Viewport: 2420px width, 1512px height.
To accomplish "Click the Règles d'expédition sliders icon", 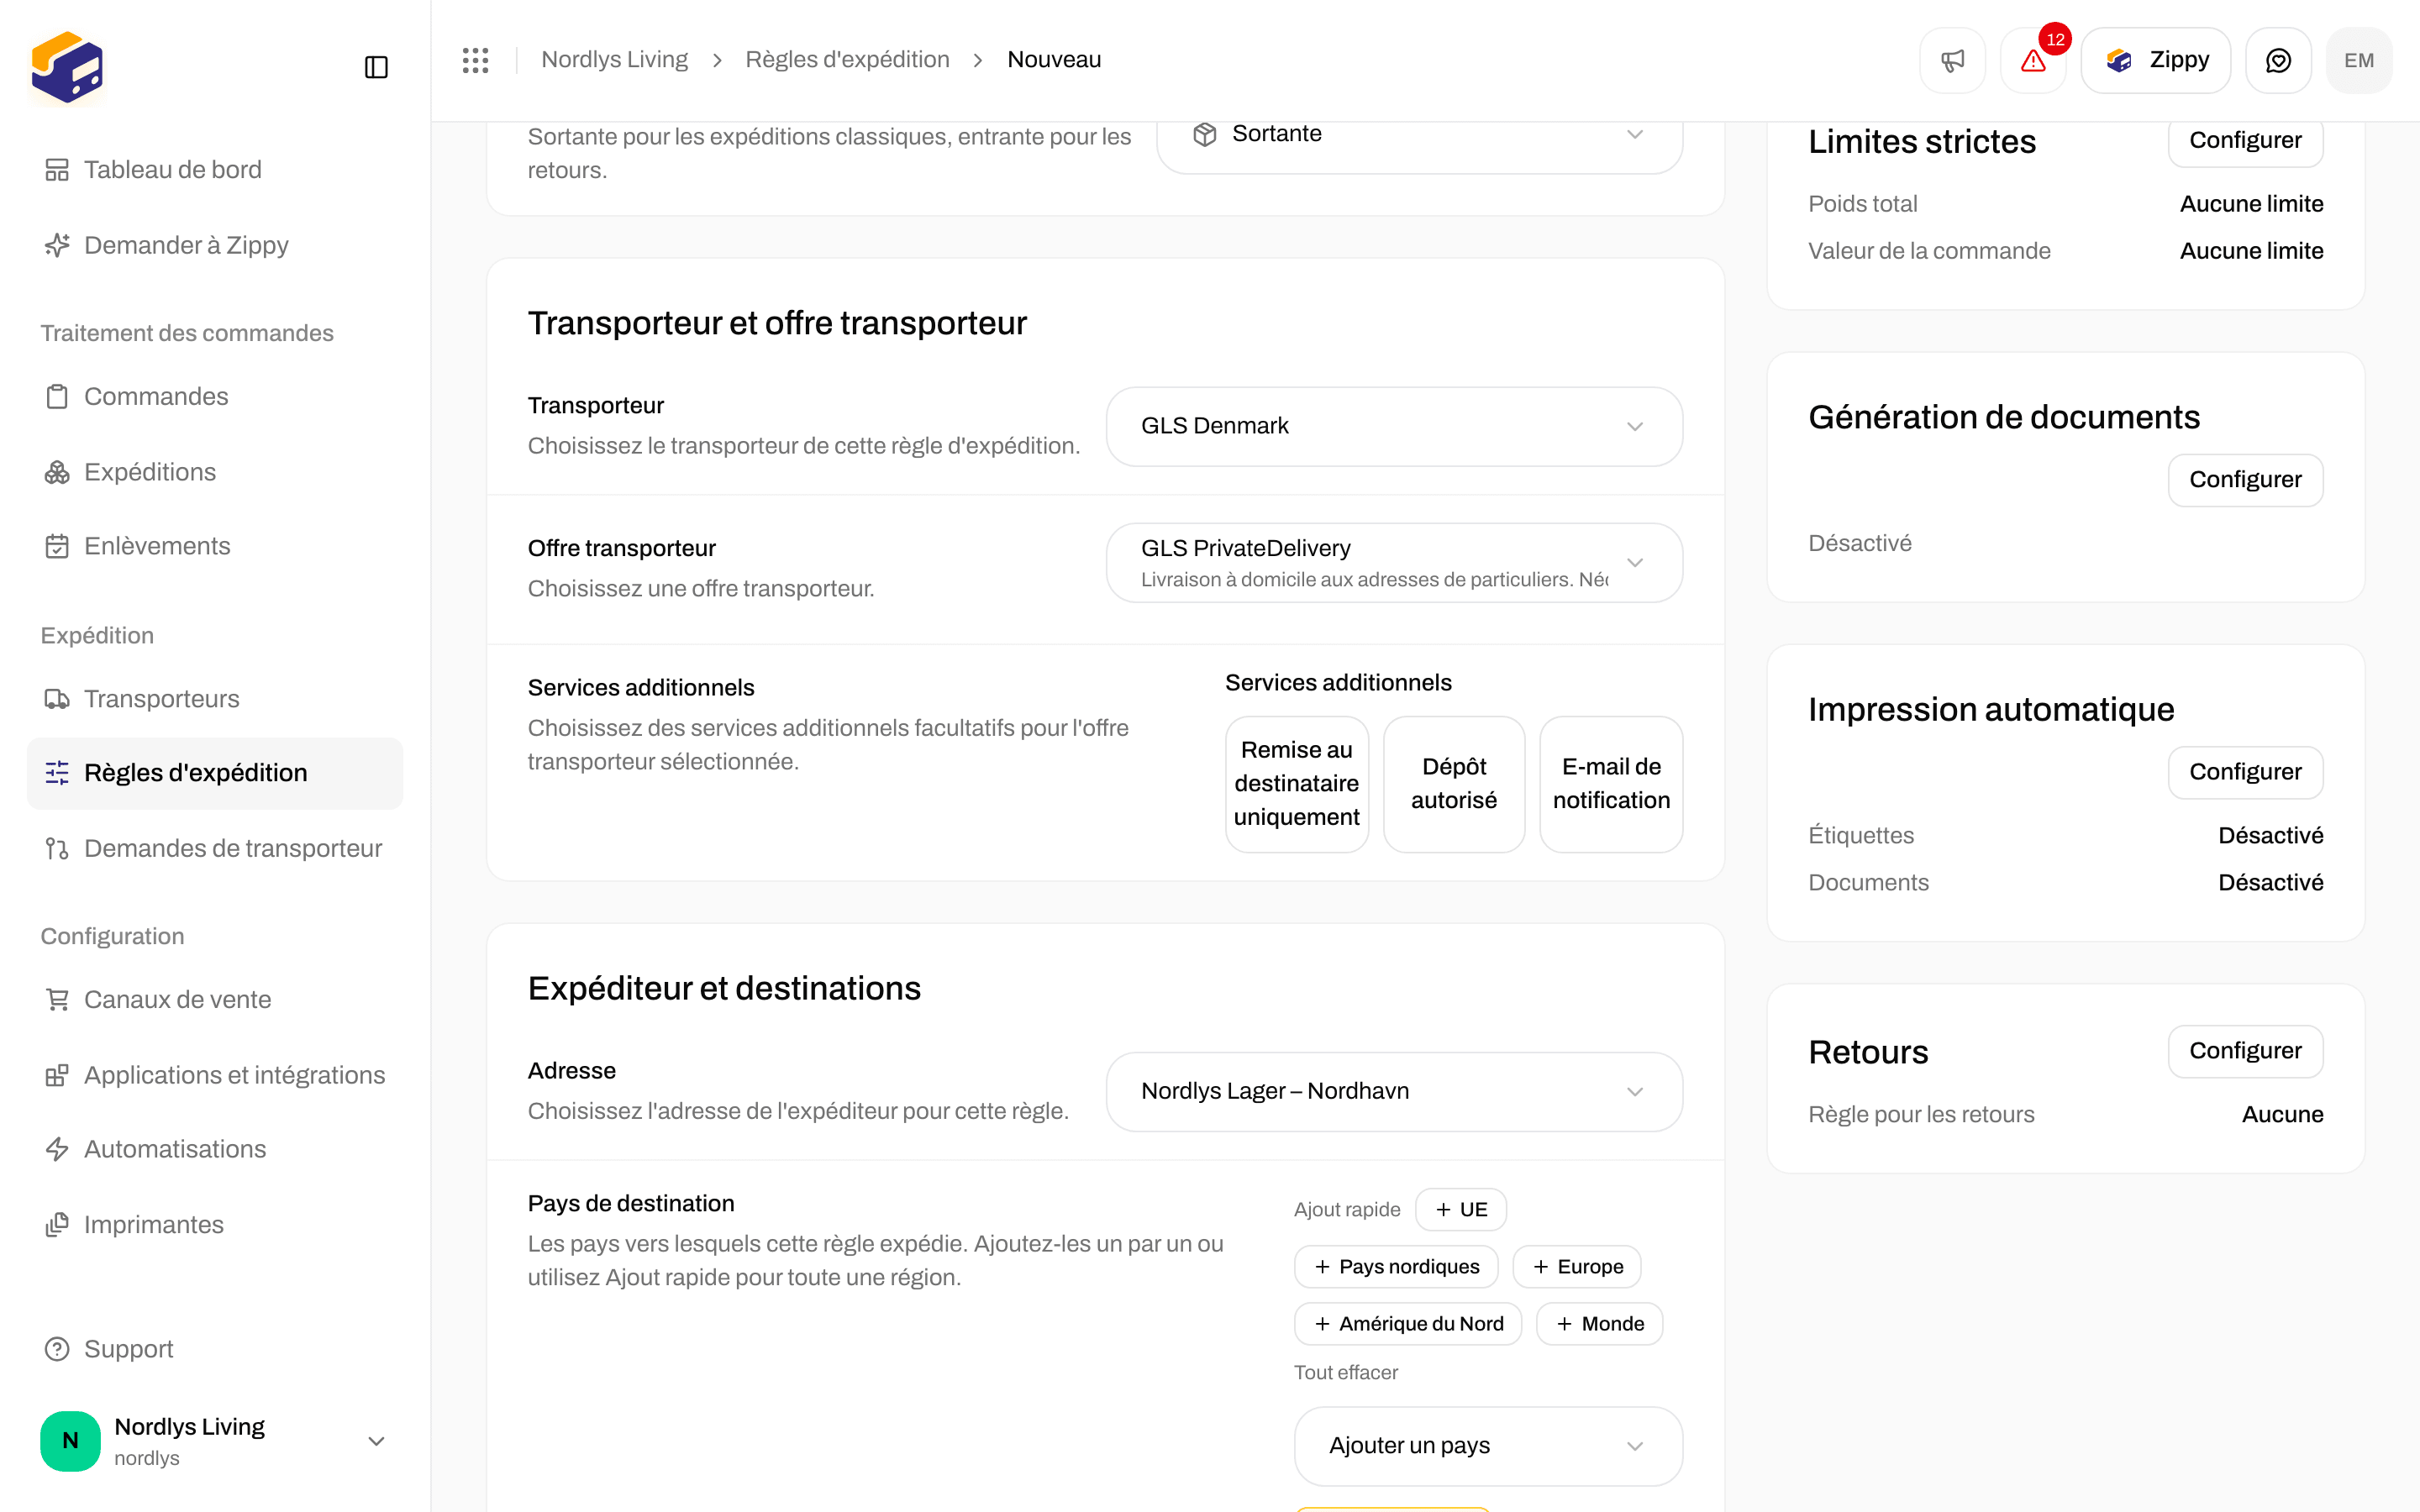I will (57, 773).
